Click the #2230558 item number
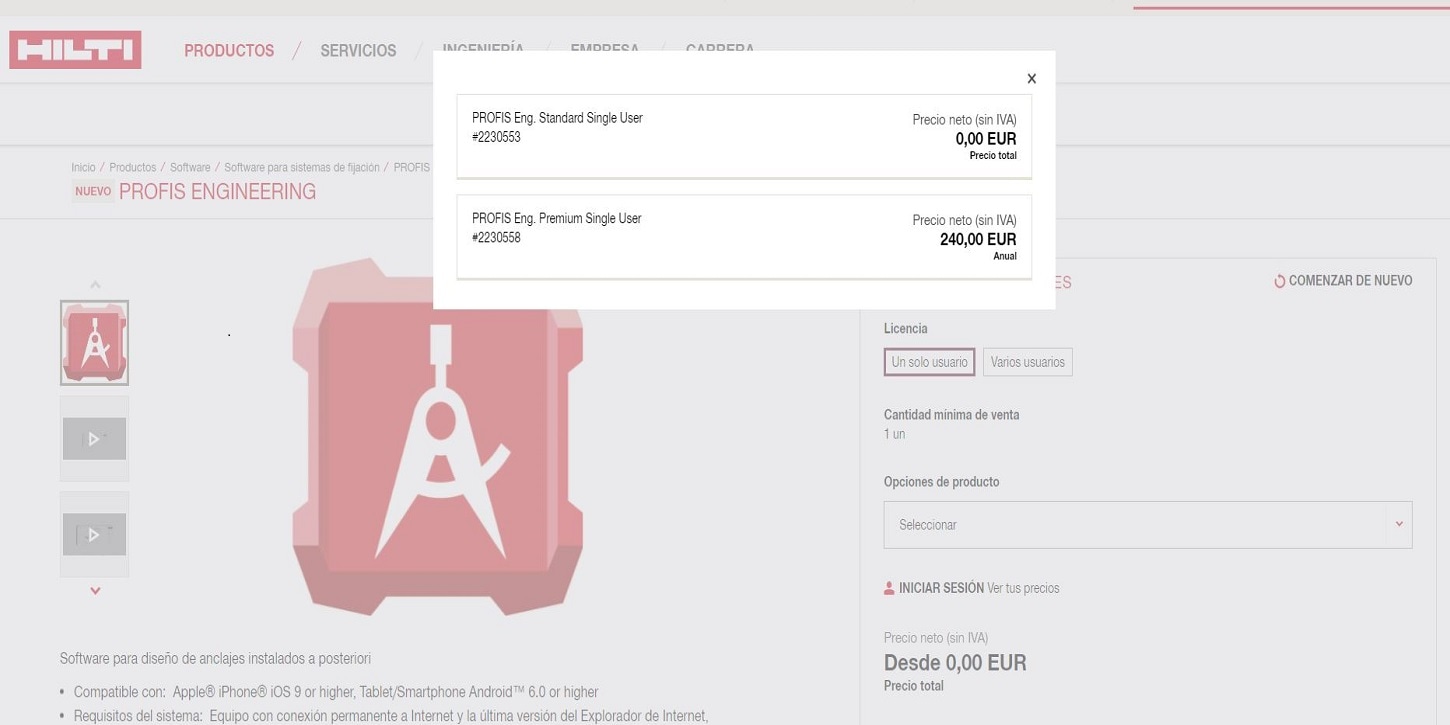The width and height of the screenshot is (1450, 725). coord(496,238)
